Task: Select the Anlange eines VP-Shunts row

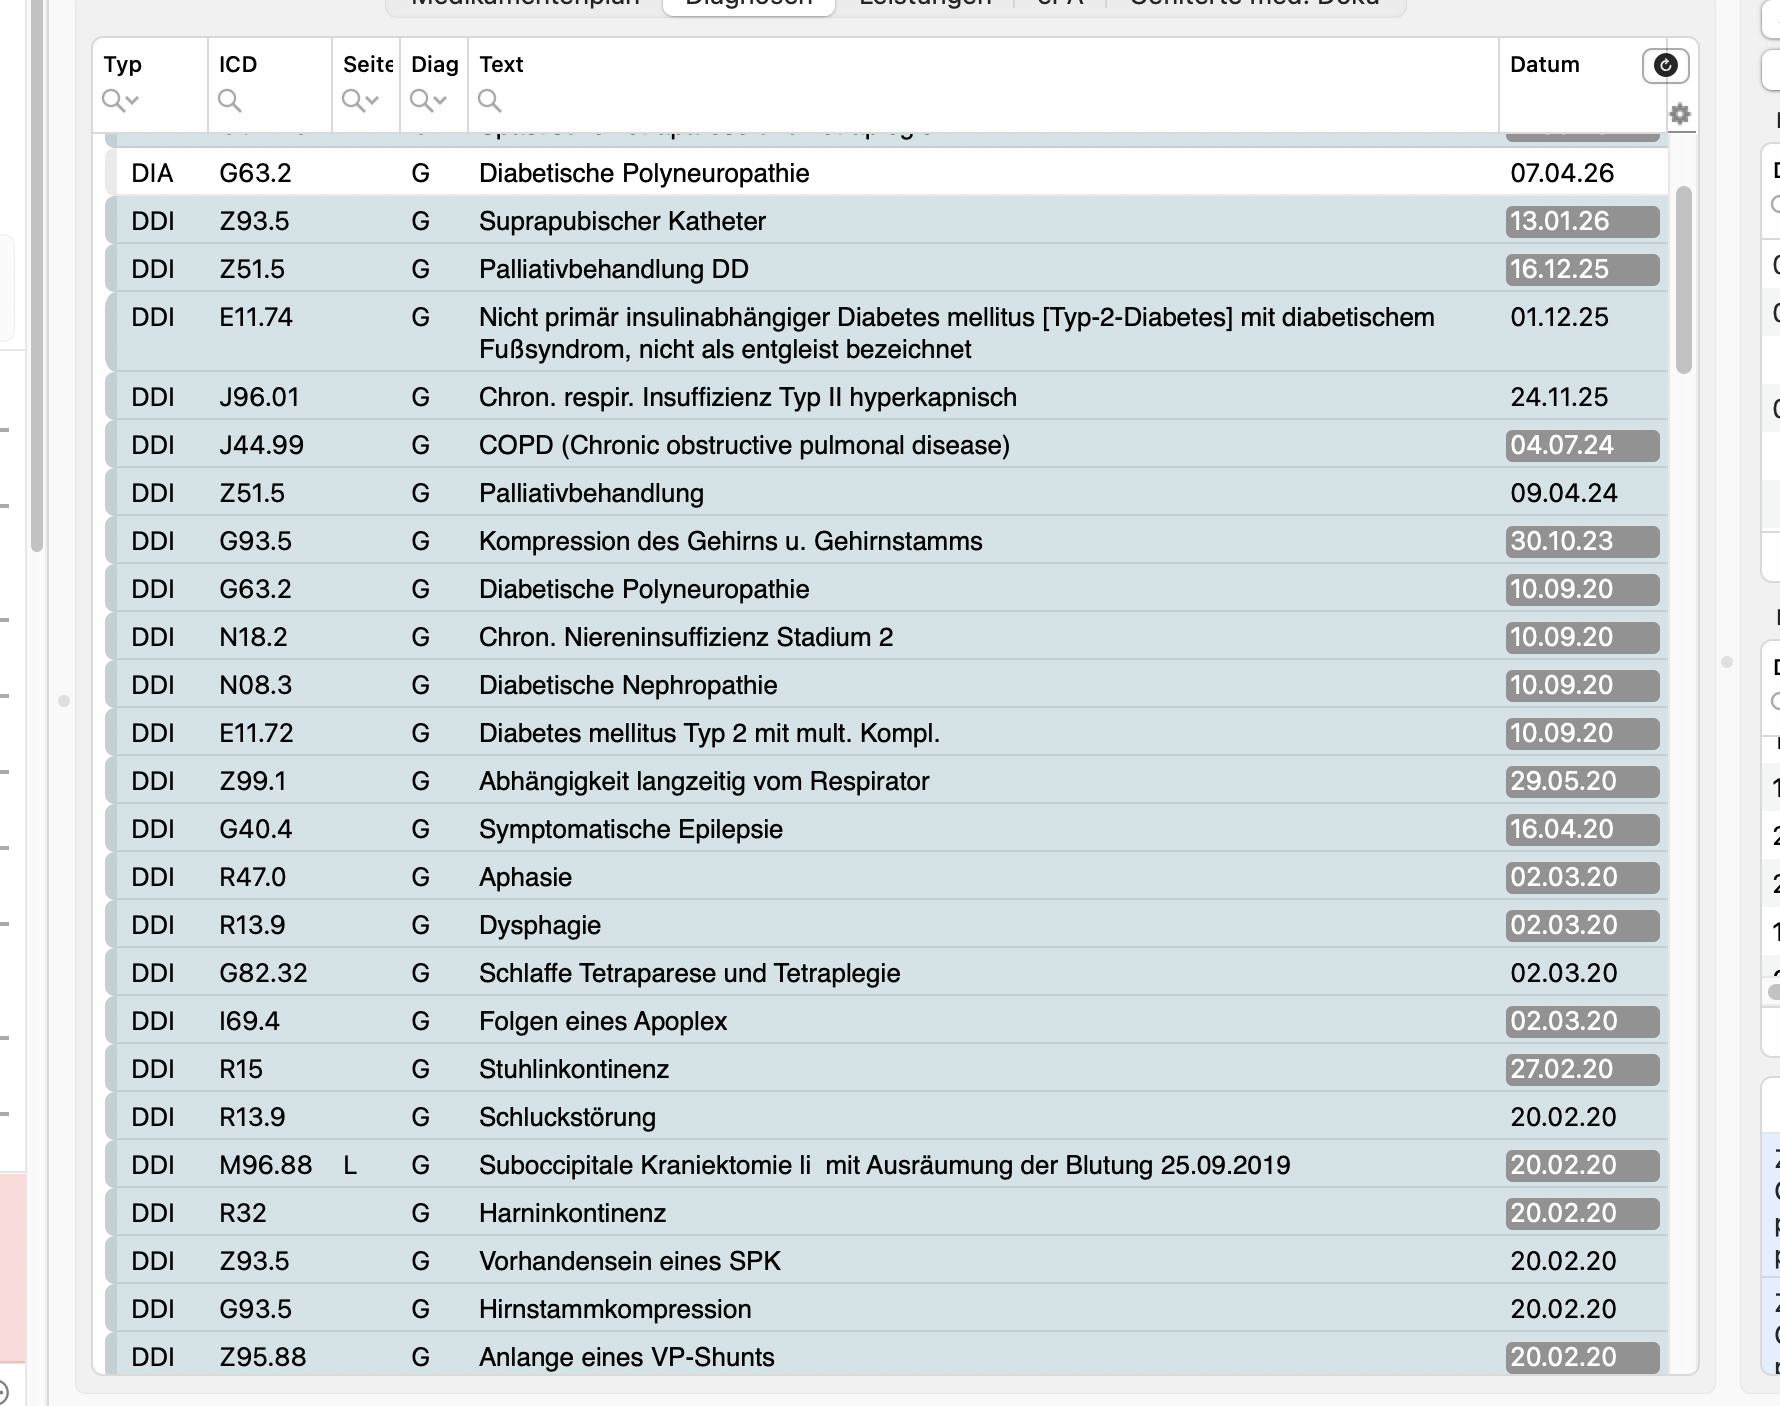Action: click(886, 1357)
